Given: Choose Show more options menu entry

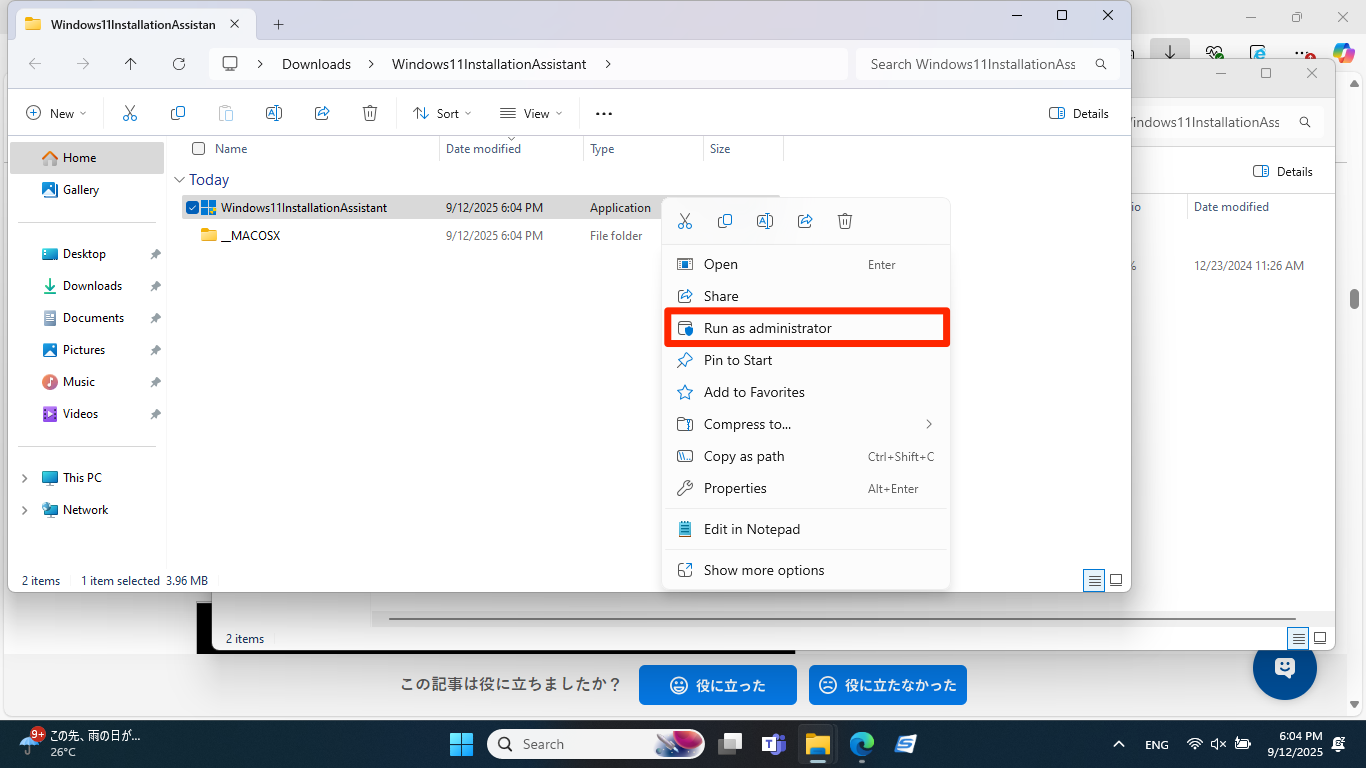Looking at the screenshot, I should tap(764, 570).
